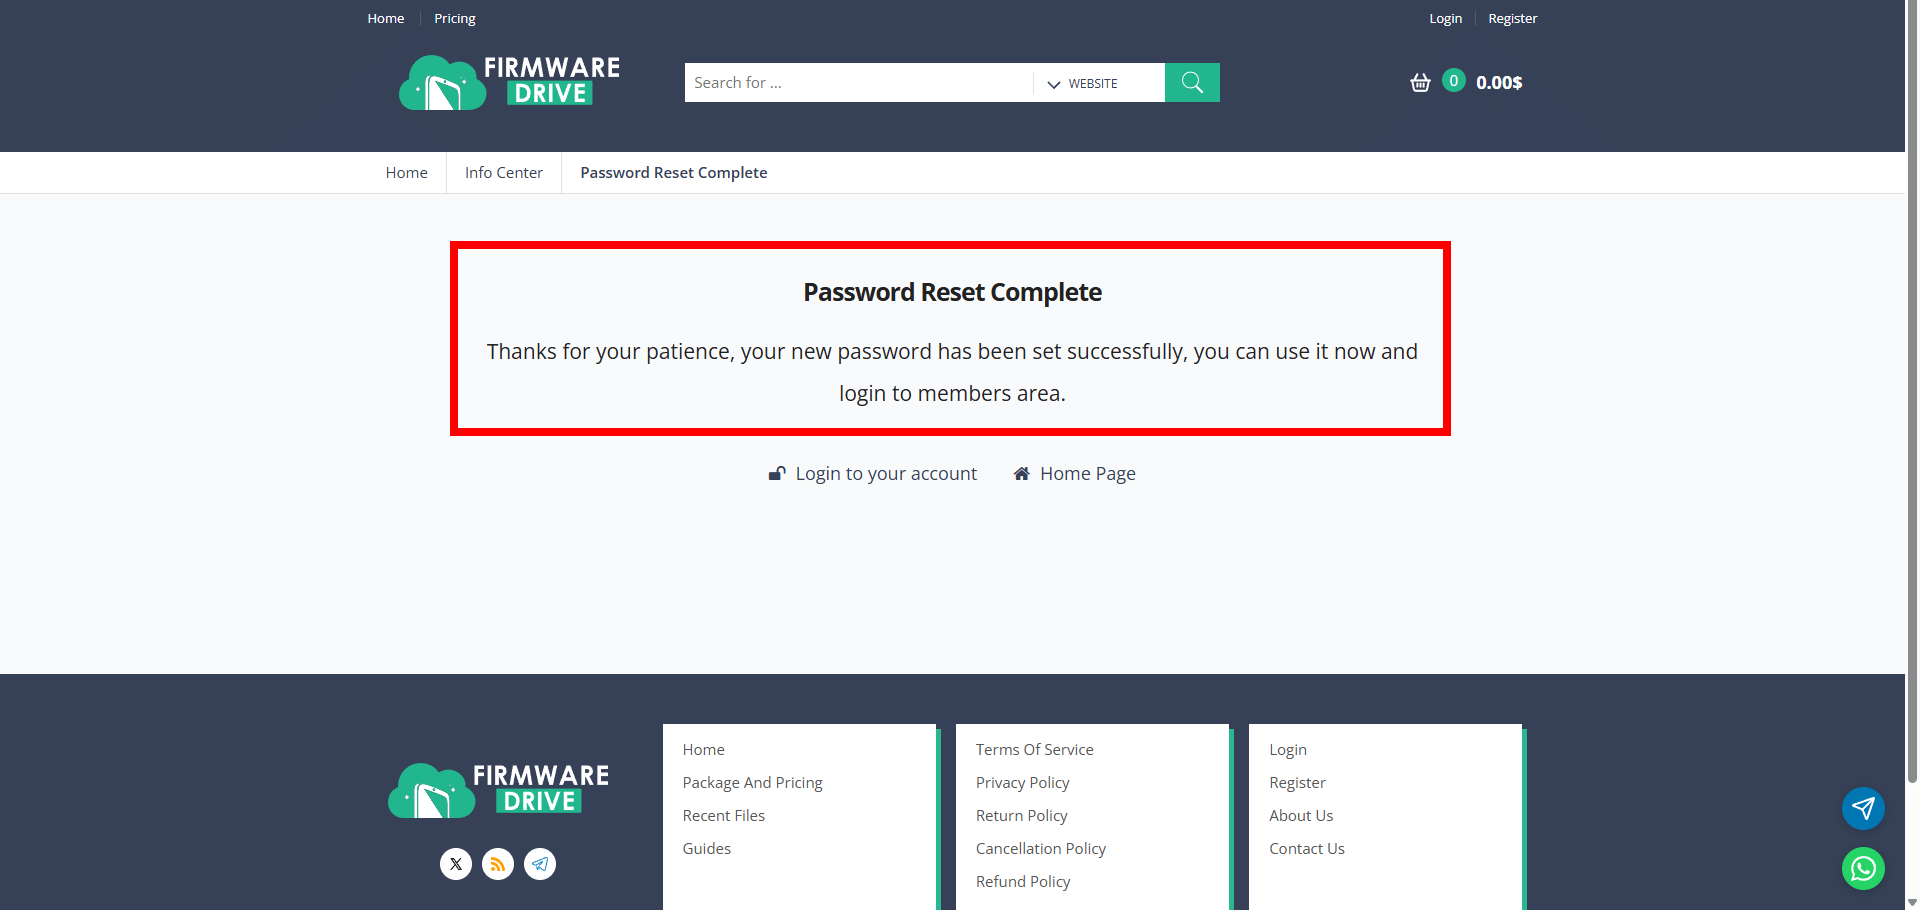Open Terms Of Service in footer

pos(1034,749)
